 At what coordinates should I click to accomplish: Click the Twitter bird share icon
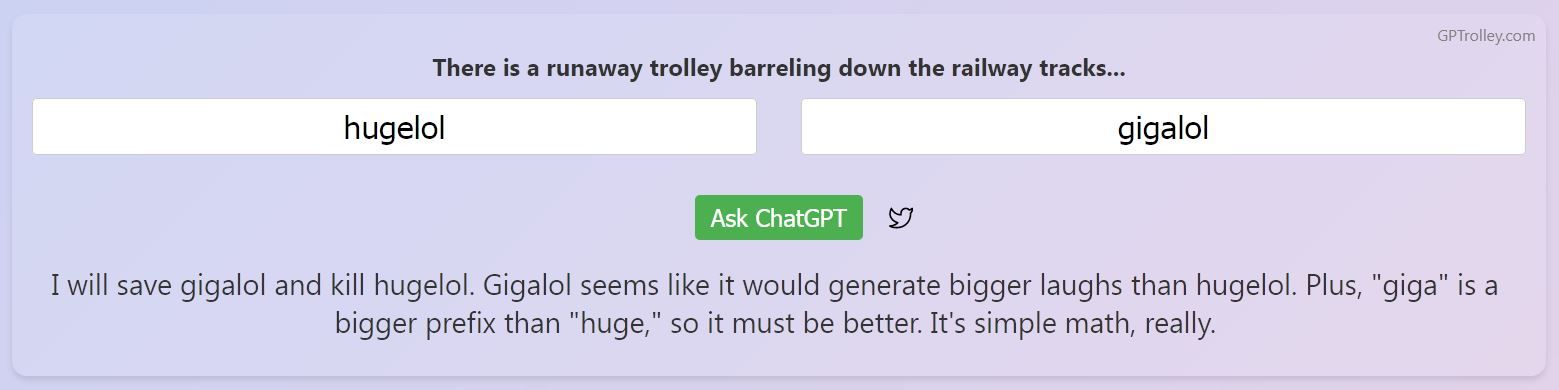click(900, 218)
